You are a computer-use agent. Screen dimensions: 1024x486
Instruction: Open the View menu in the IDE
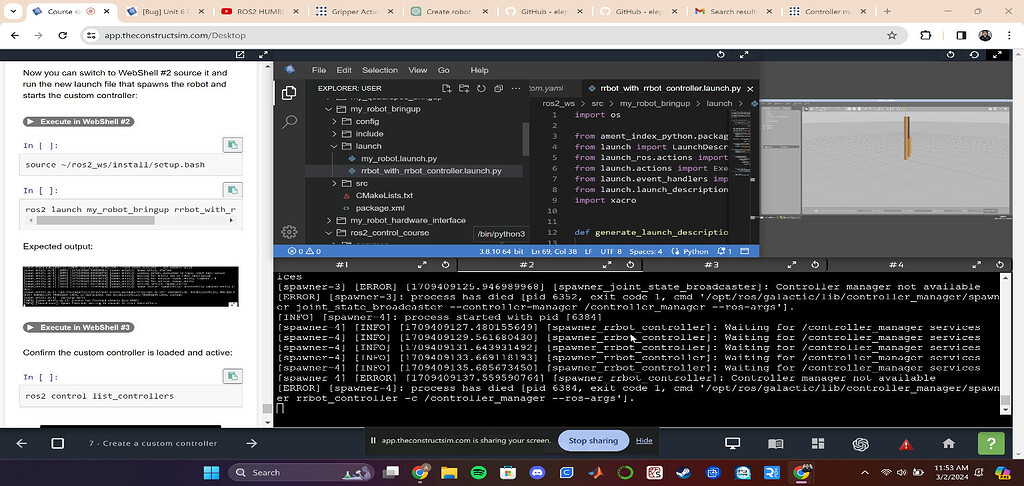coord(417,70)
